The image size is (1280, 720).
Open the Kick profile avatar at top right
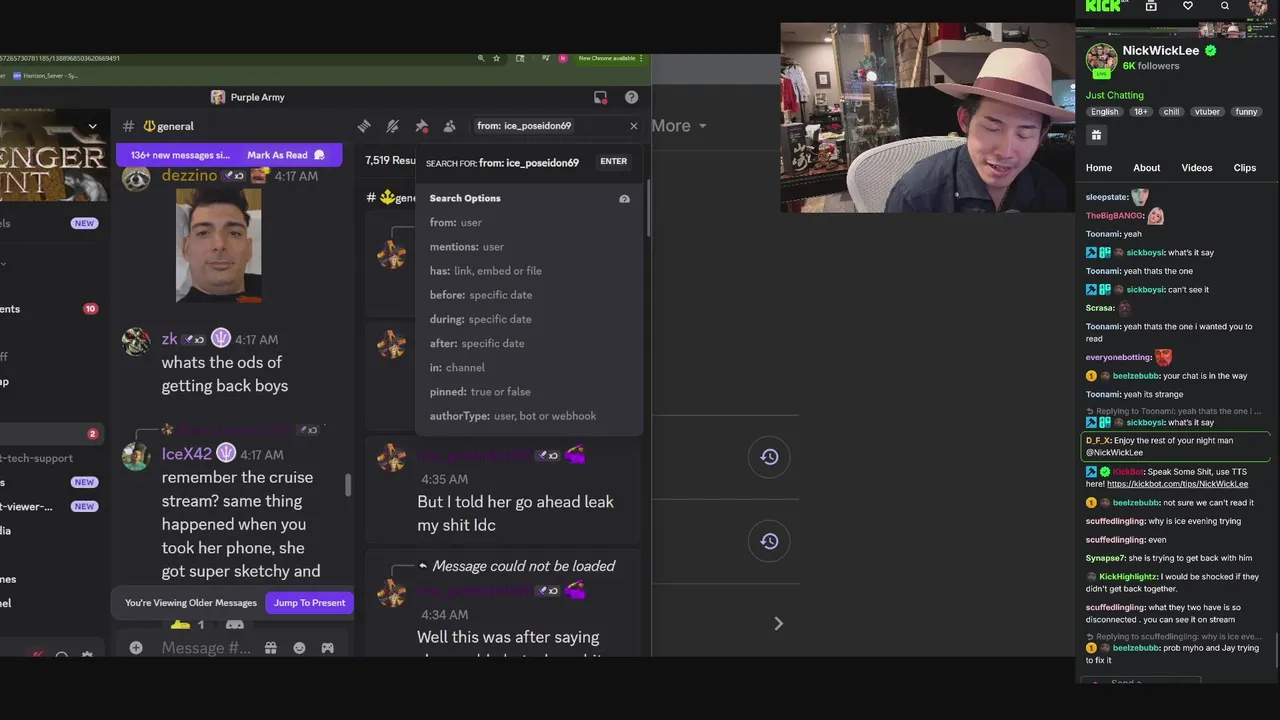(1258, 6)
